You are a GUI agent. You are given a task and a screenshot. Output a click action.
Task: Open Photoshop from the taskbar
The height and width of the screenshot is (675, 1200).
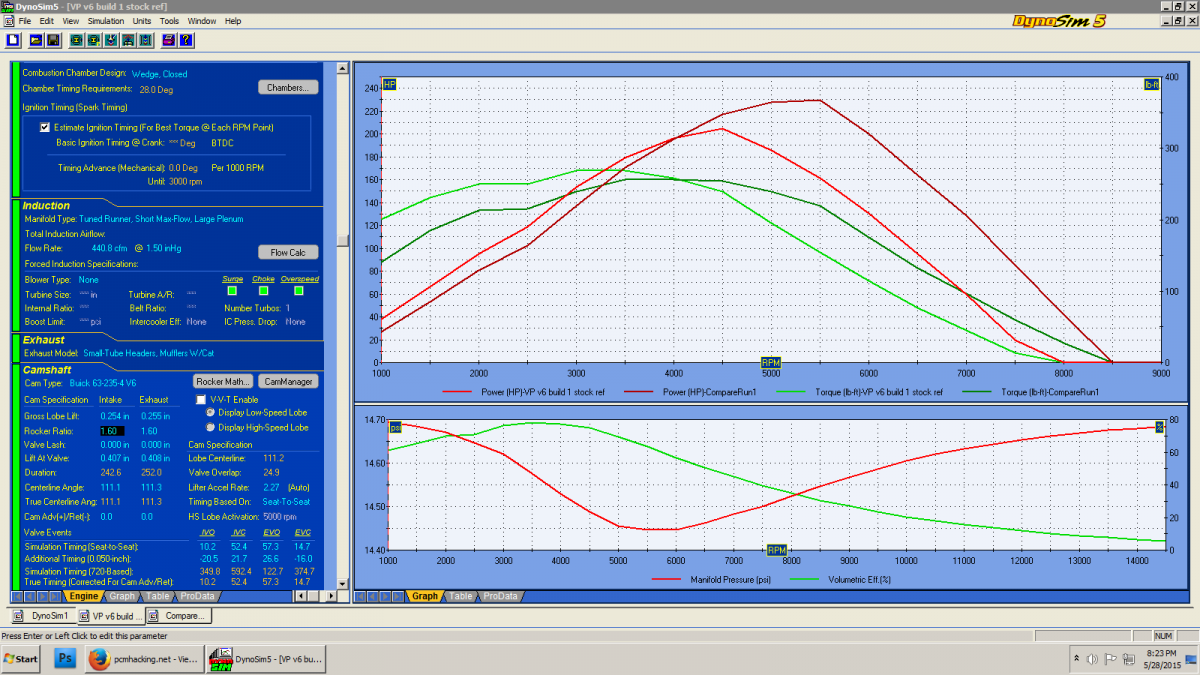pyautogui.click(x=65, y=659)
